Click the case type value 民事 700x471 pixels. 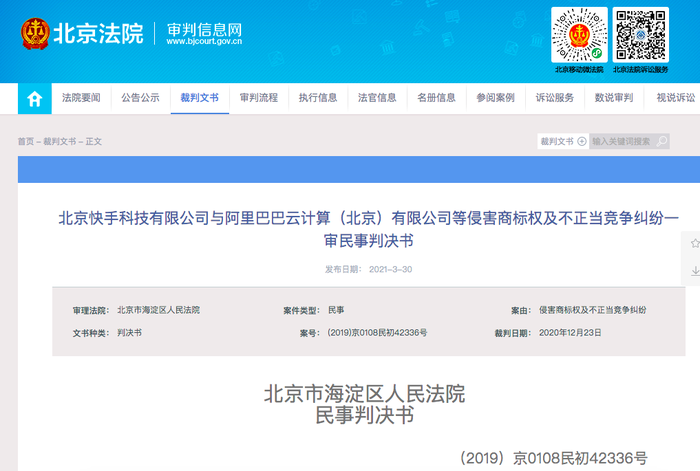click(336, 310)
